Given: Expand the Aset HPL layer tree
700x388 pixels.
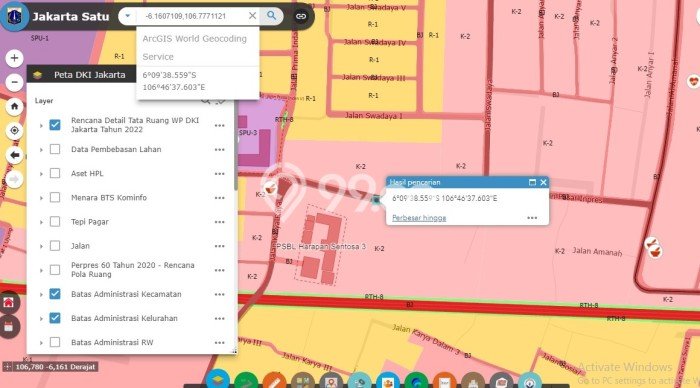Looking at the screenshot, I should [41, 174].
